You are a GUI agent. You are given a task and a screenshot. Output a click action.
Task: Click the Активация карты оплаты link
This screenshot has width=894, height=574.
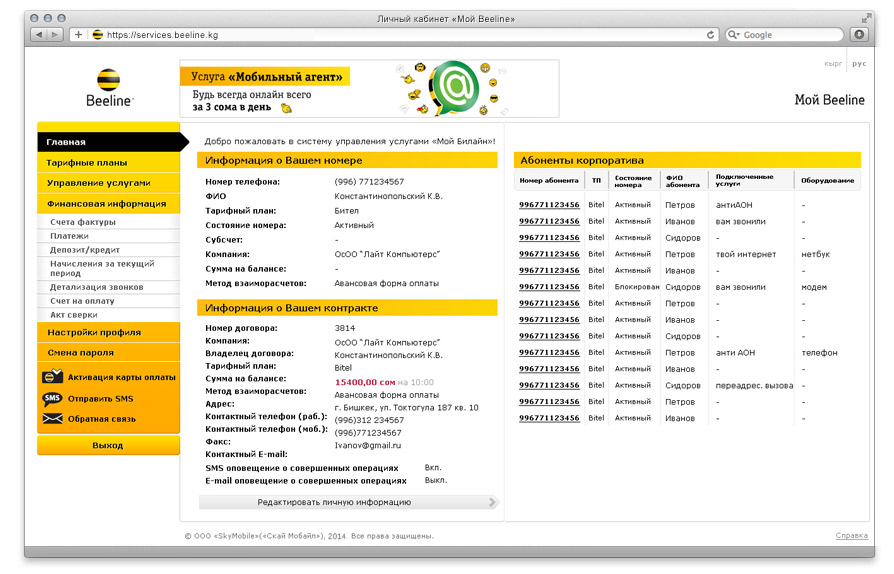[x=121, y=377]
